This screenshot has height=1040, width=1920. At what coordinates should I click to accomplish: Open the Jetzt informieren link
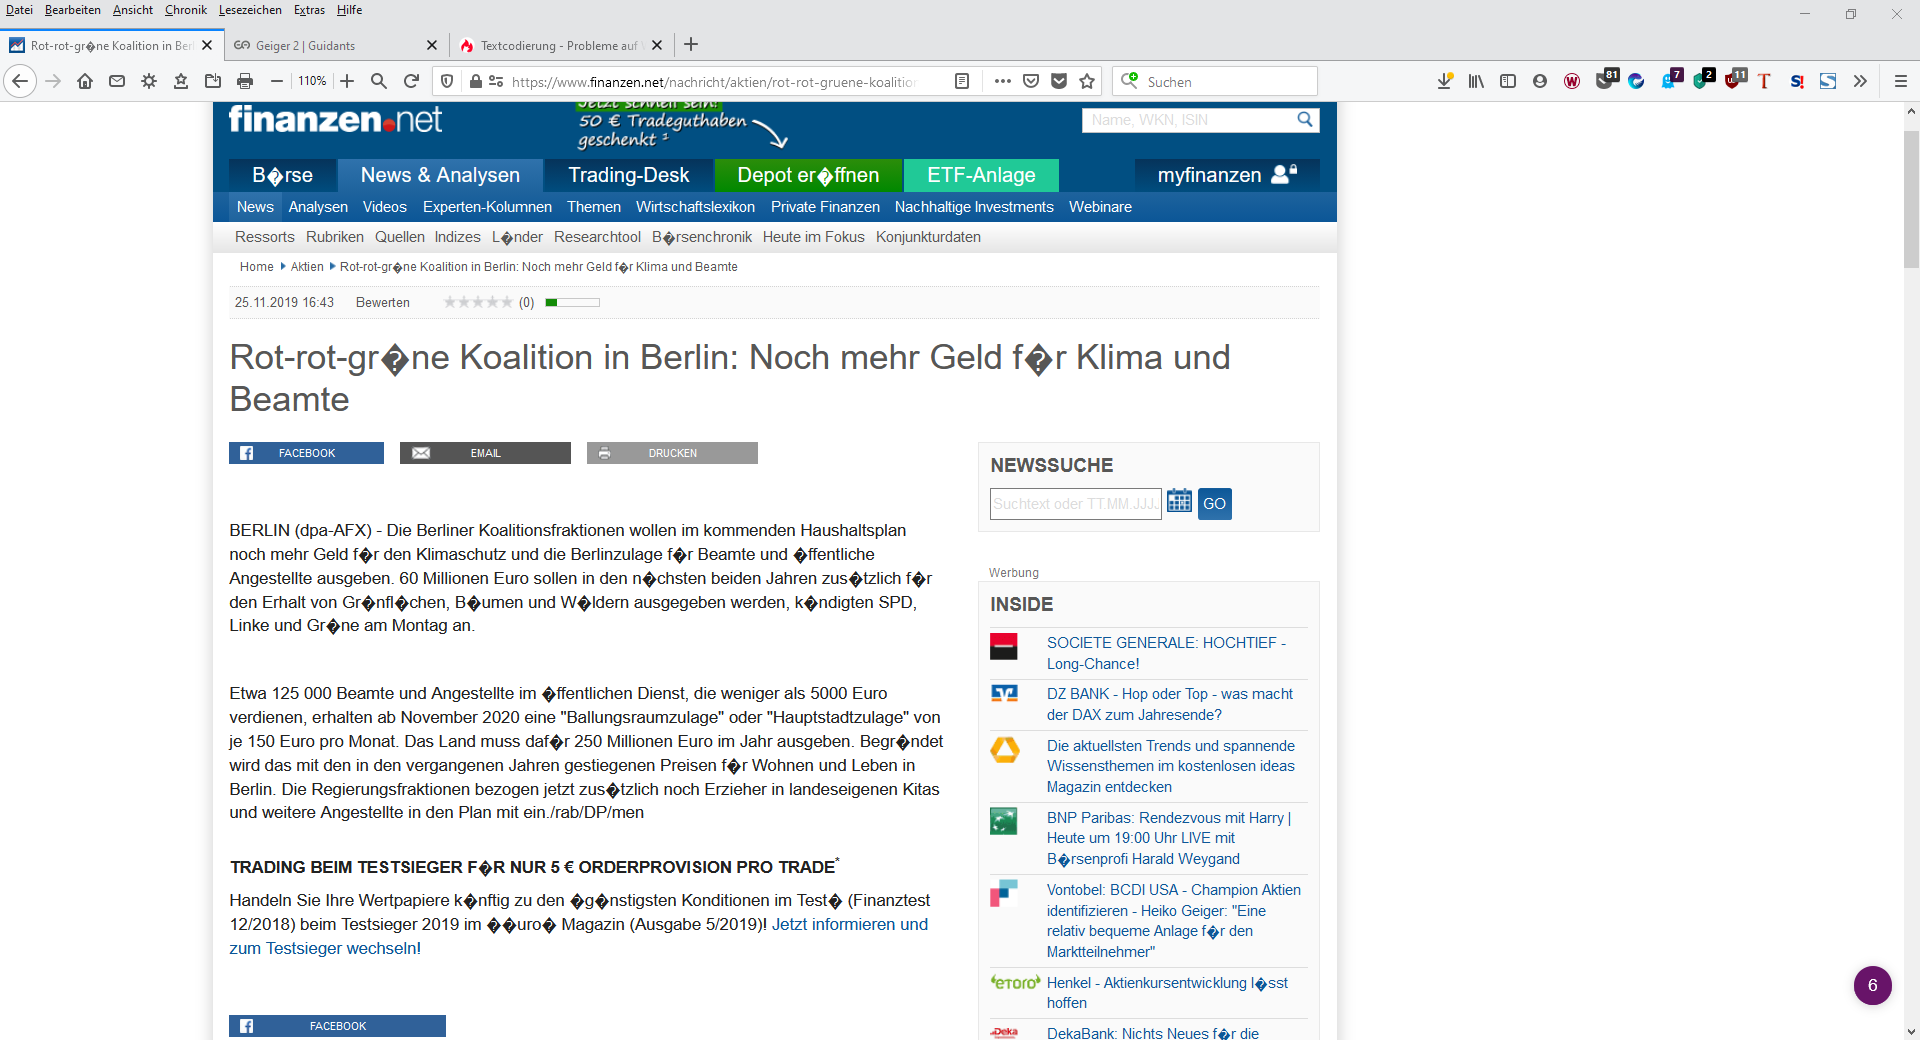tap(849, 924)
